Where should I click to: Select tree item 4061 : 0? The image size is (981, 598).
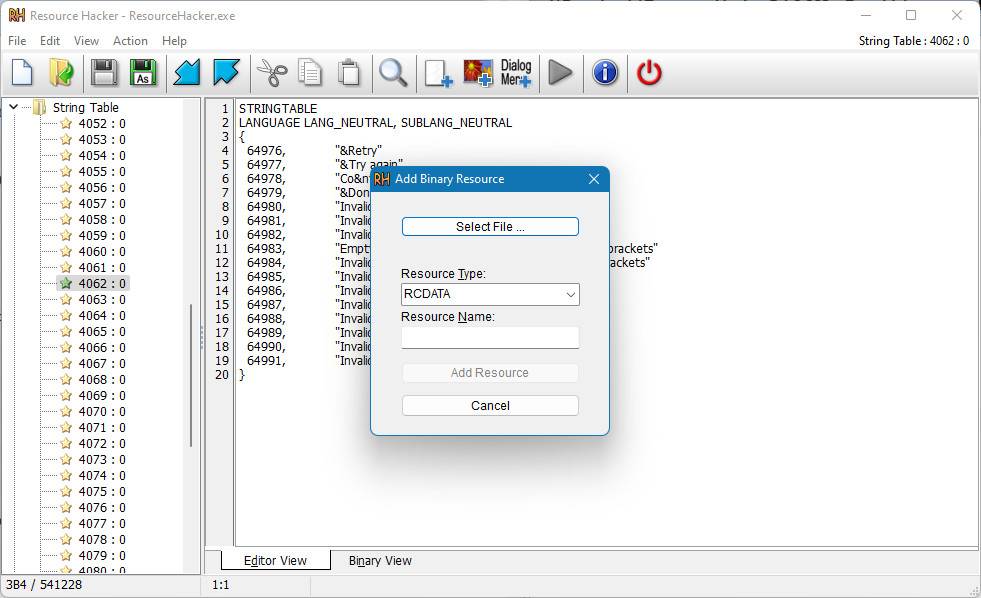coord(102,268)
